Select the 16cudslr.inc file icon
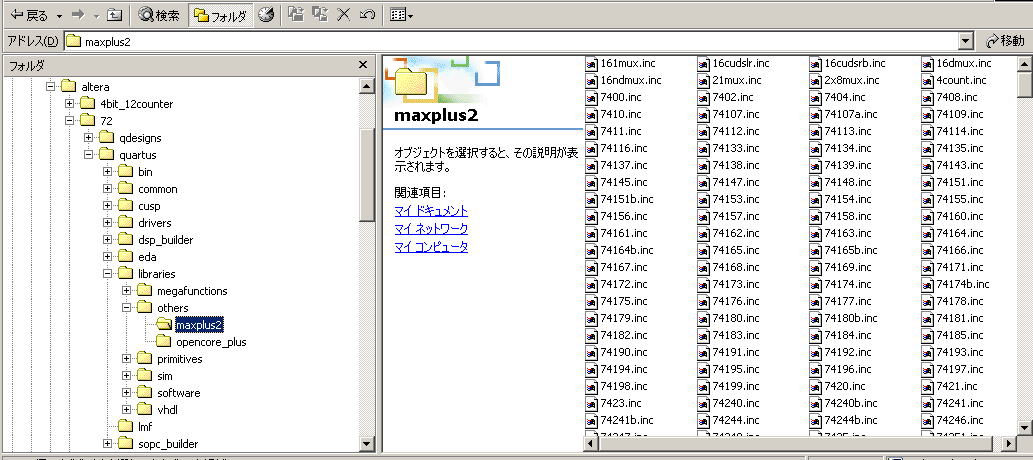Viewport: 1033px width, 460px height. 704,63
